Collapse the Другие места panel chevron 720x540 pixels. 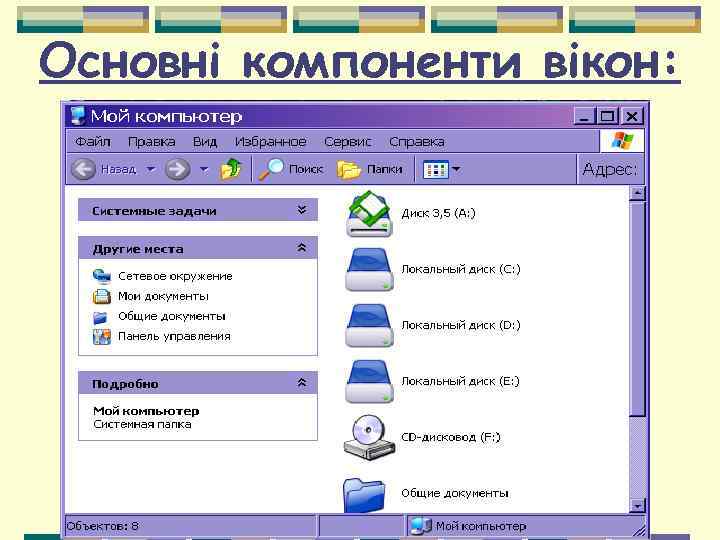(x=302, y=248)
